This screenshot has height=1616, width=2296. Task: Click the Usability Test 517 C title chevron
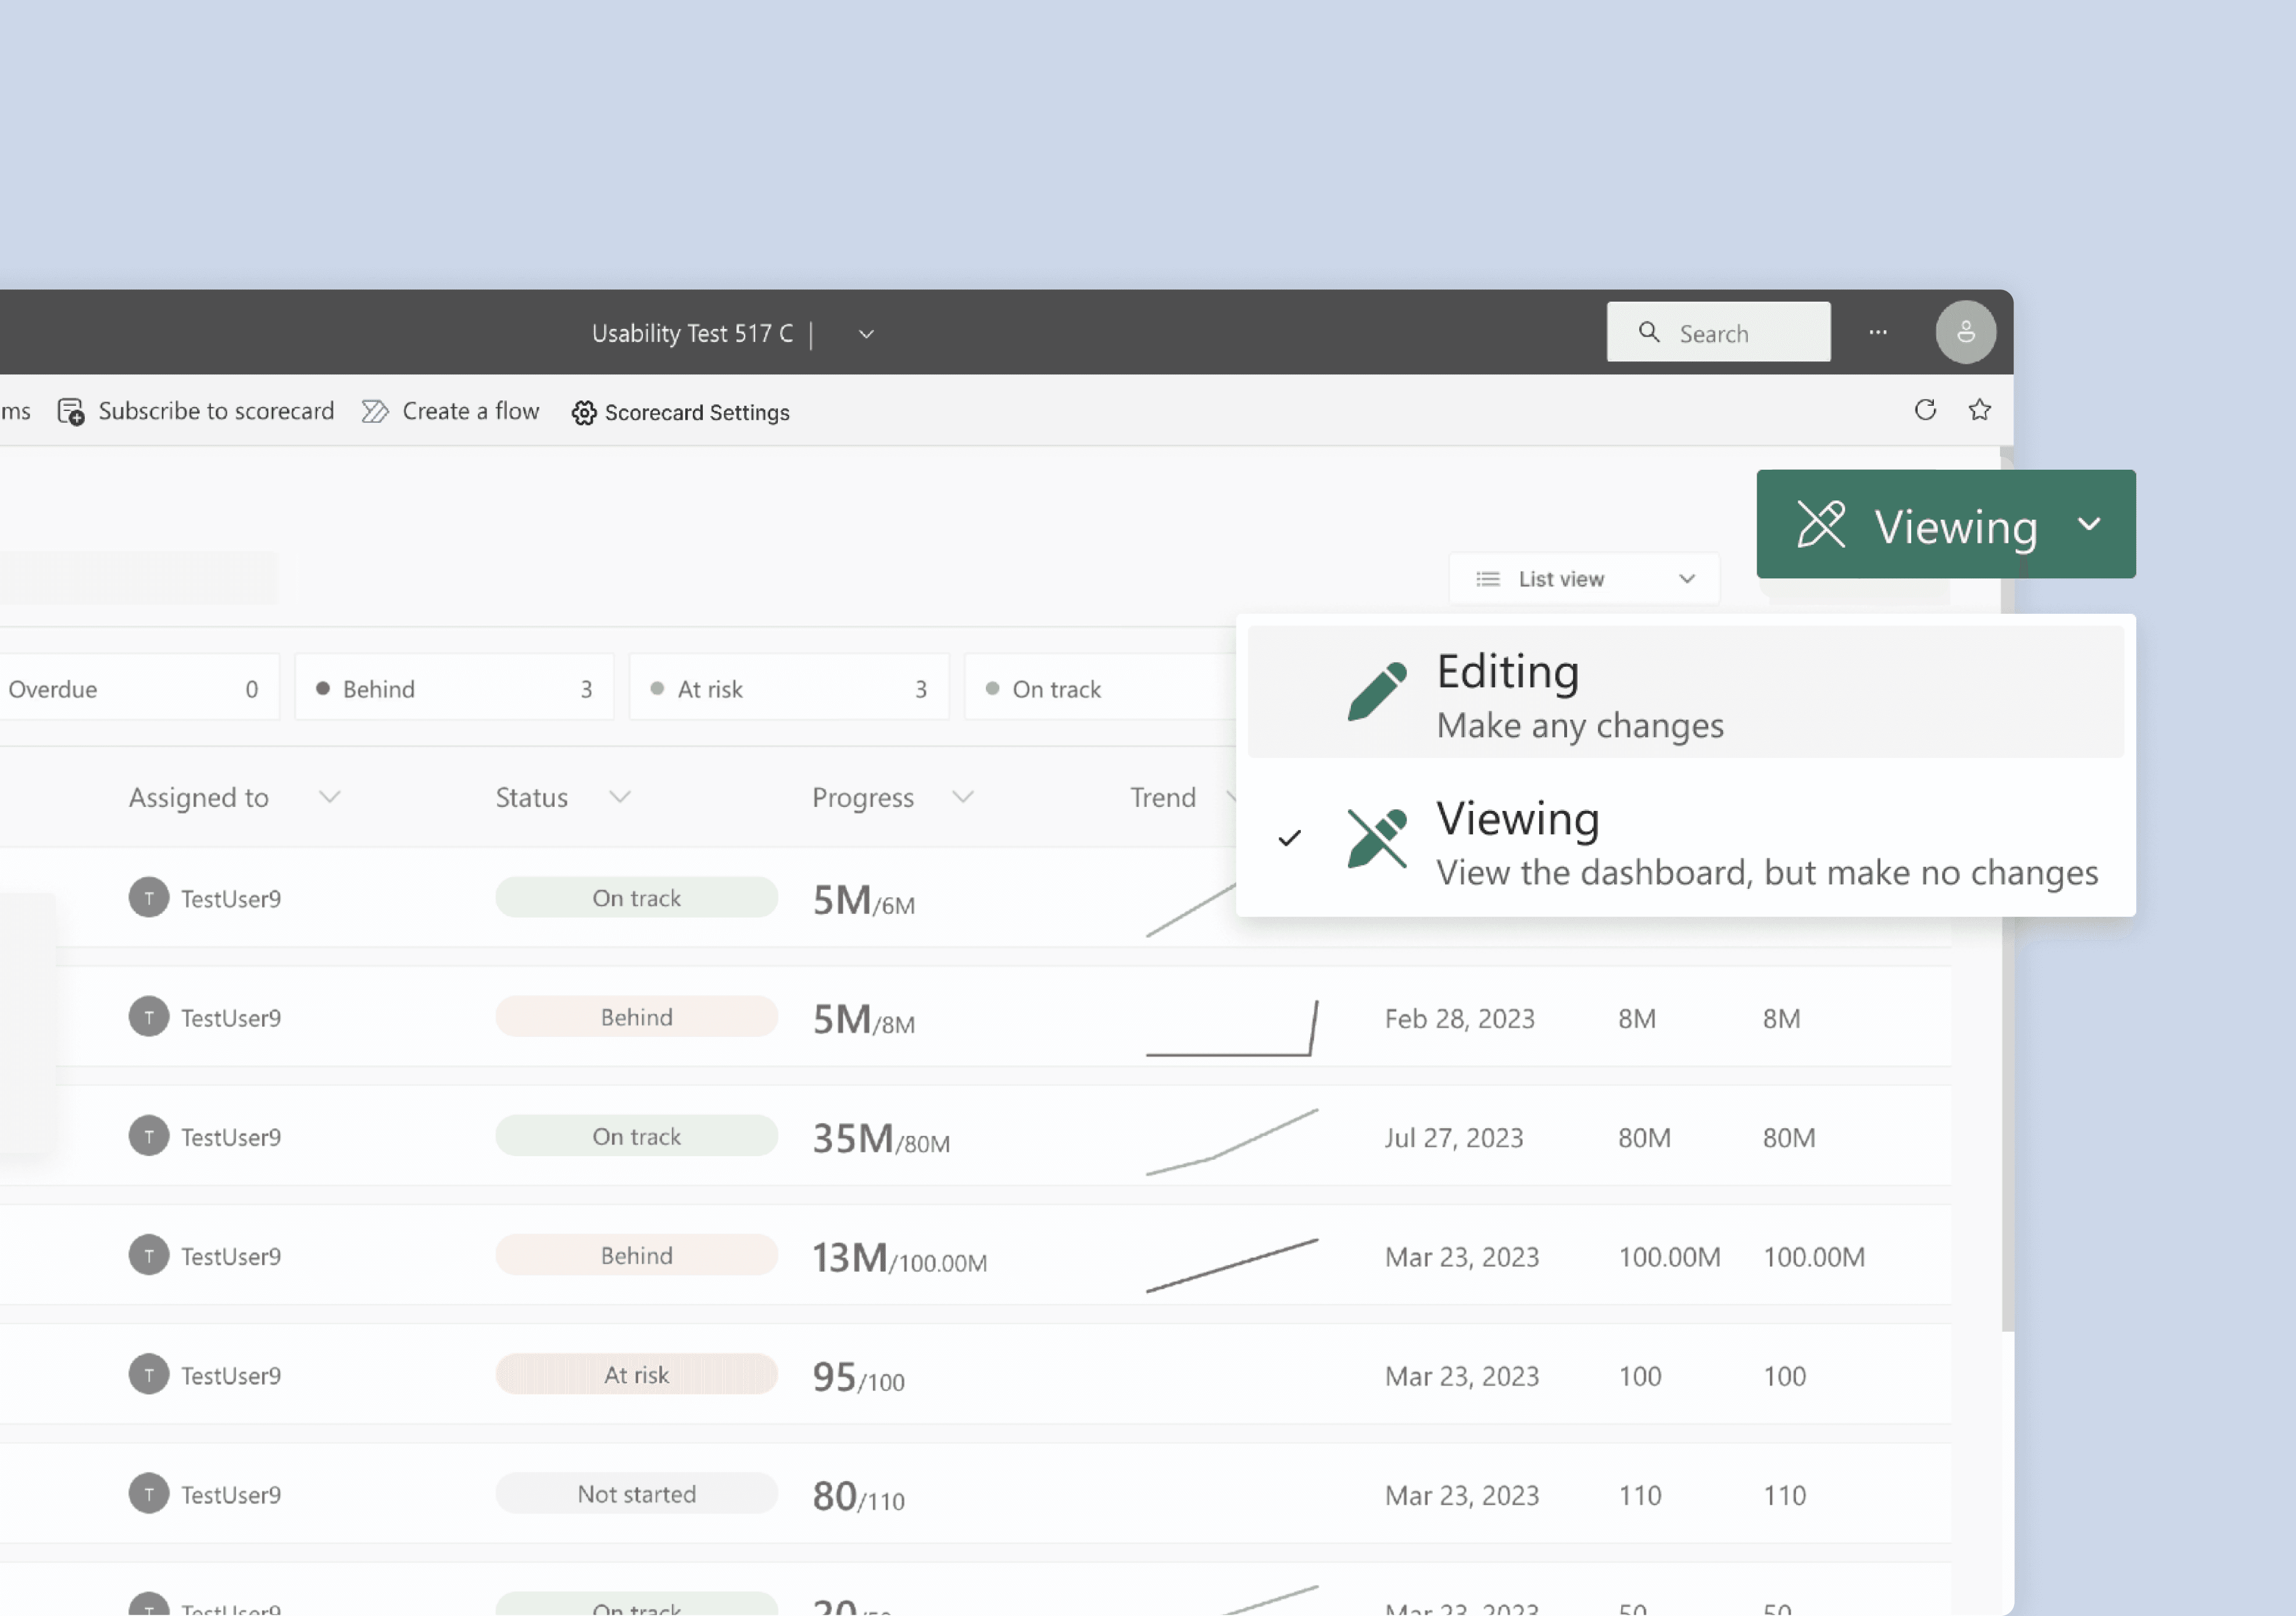[x=866, y=334]
